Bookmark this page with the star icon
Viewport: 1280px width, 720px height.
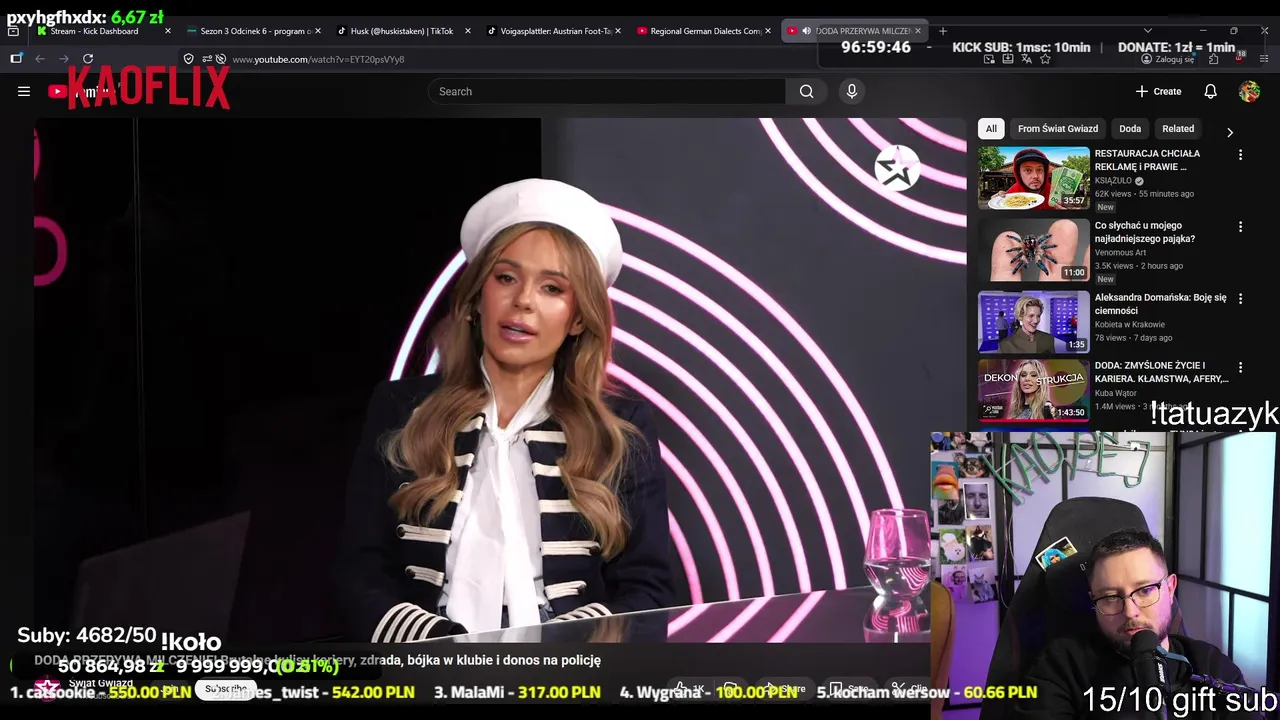1045,59
